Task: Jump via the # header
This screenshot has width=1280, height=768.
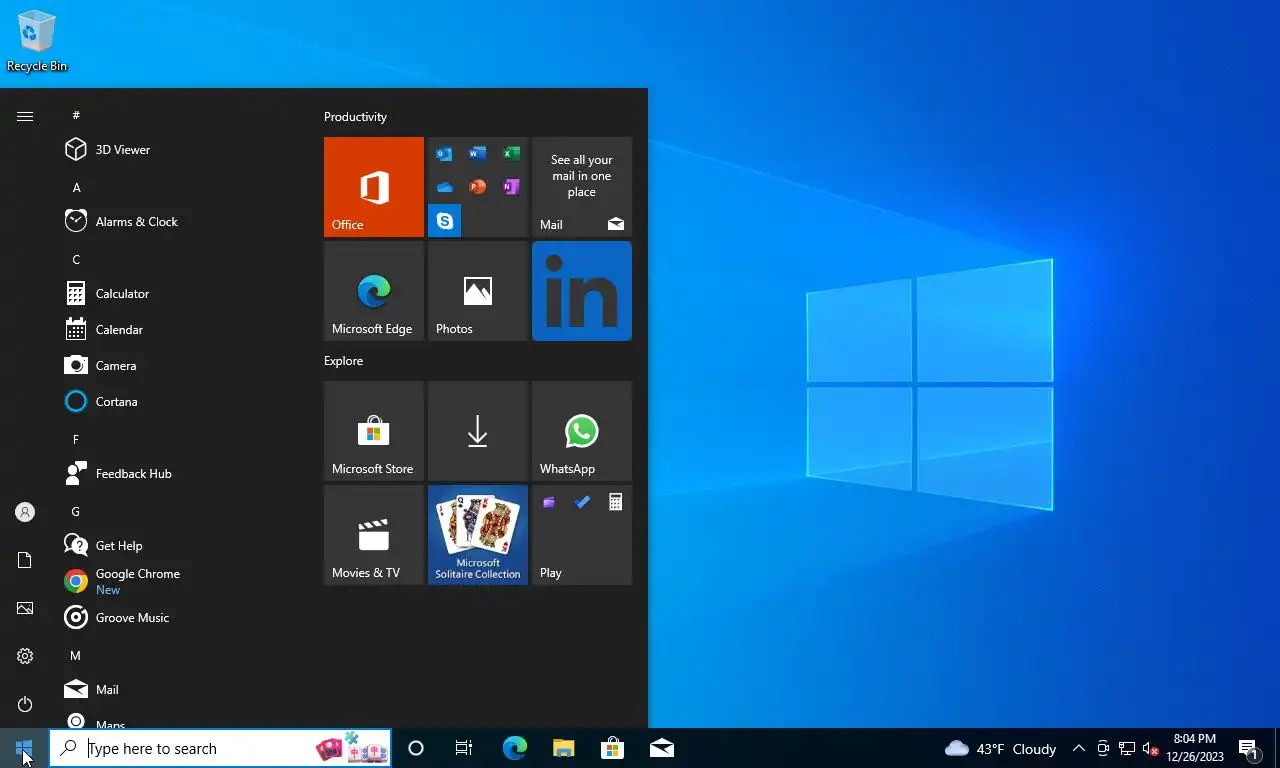Action: [76, 116]
